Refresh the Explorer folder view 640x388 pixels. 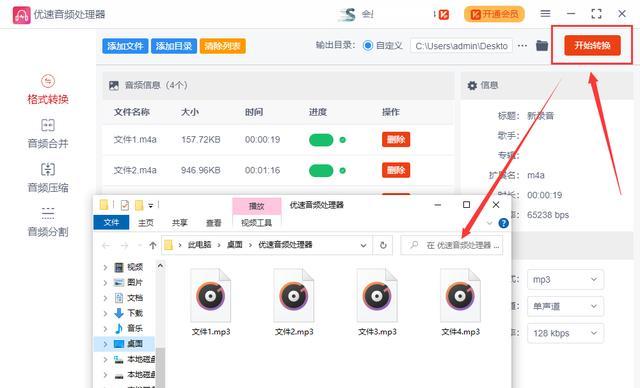[383, 245]
